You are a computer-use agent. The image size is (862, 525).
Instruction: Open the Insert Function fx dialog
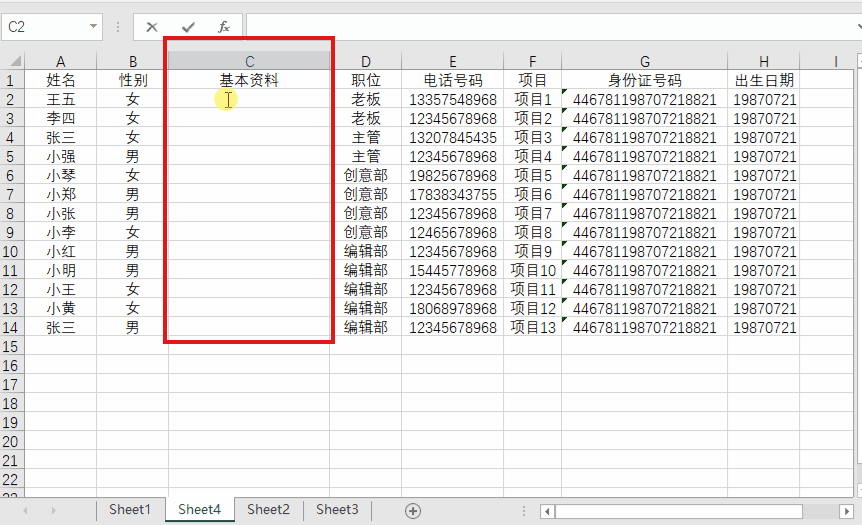[224, 27]
